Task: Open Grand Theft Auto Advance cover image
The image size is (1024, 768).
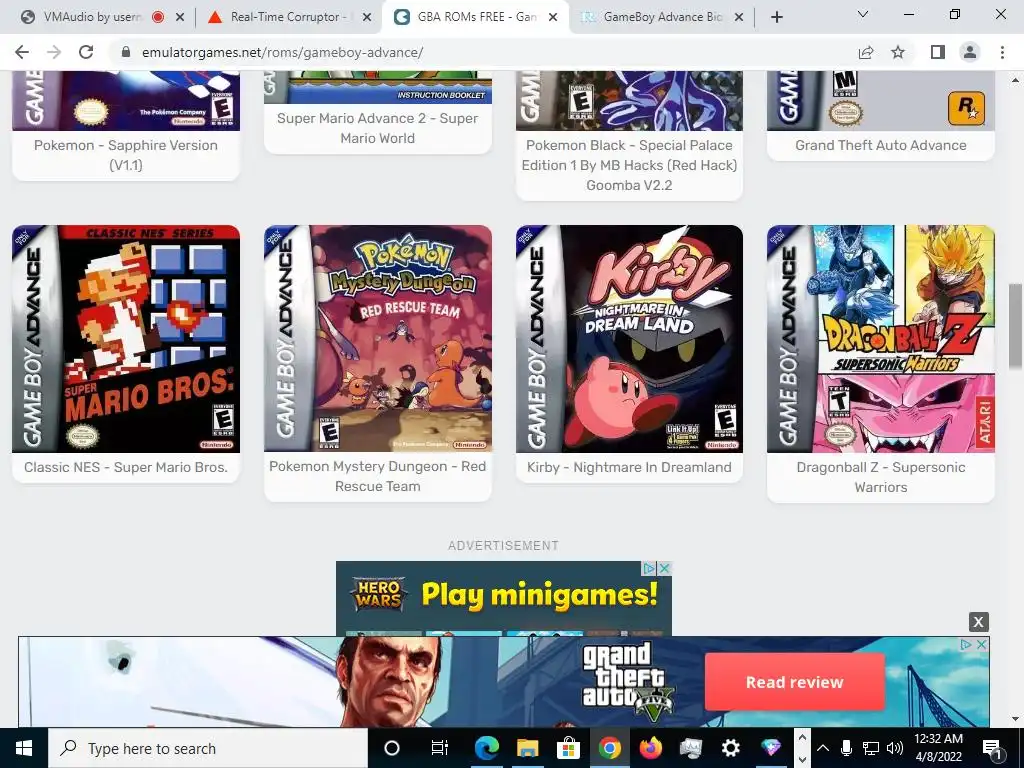Action: pos(881,101)
